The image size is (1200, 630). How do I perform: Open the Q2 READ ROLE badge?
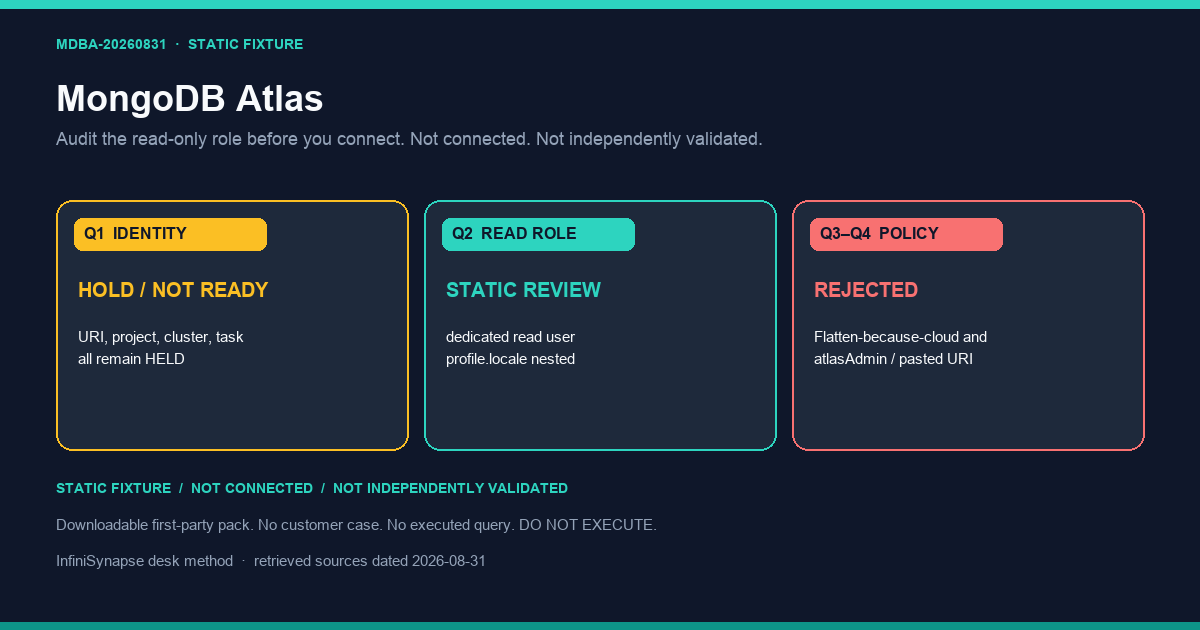tap(538, 234)
